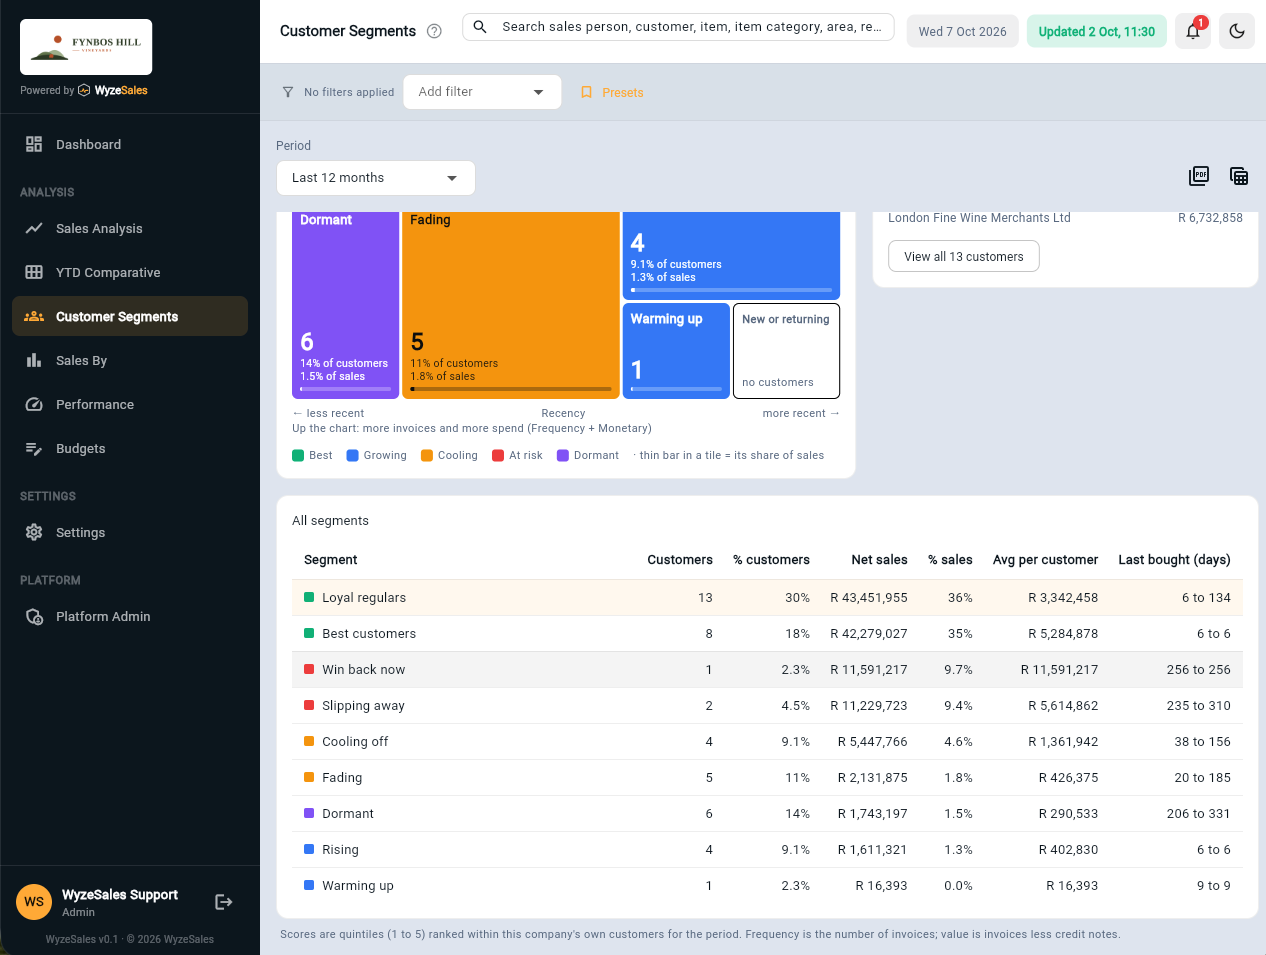The image size is (1266, 955).
Task: Open Presets
Action: 612,92
